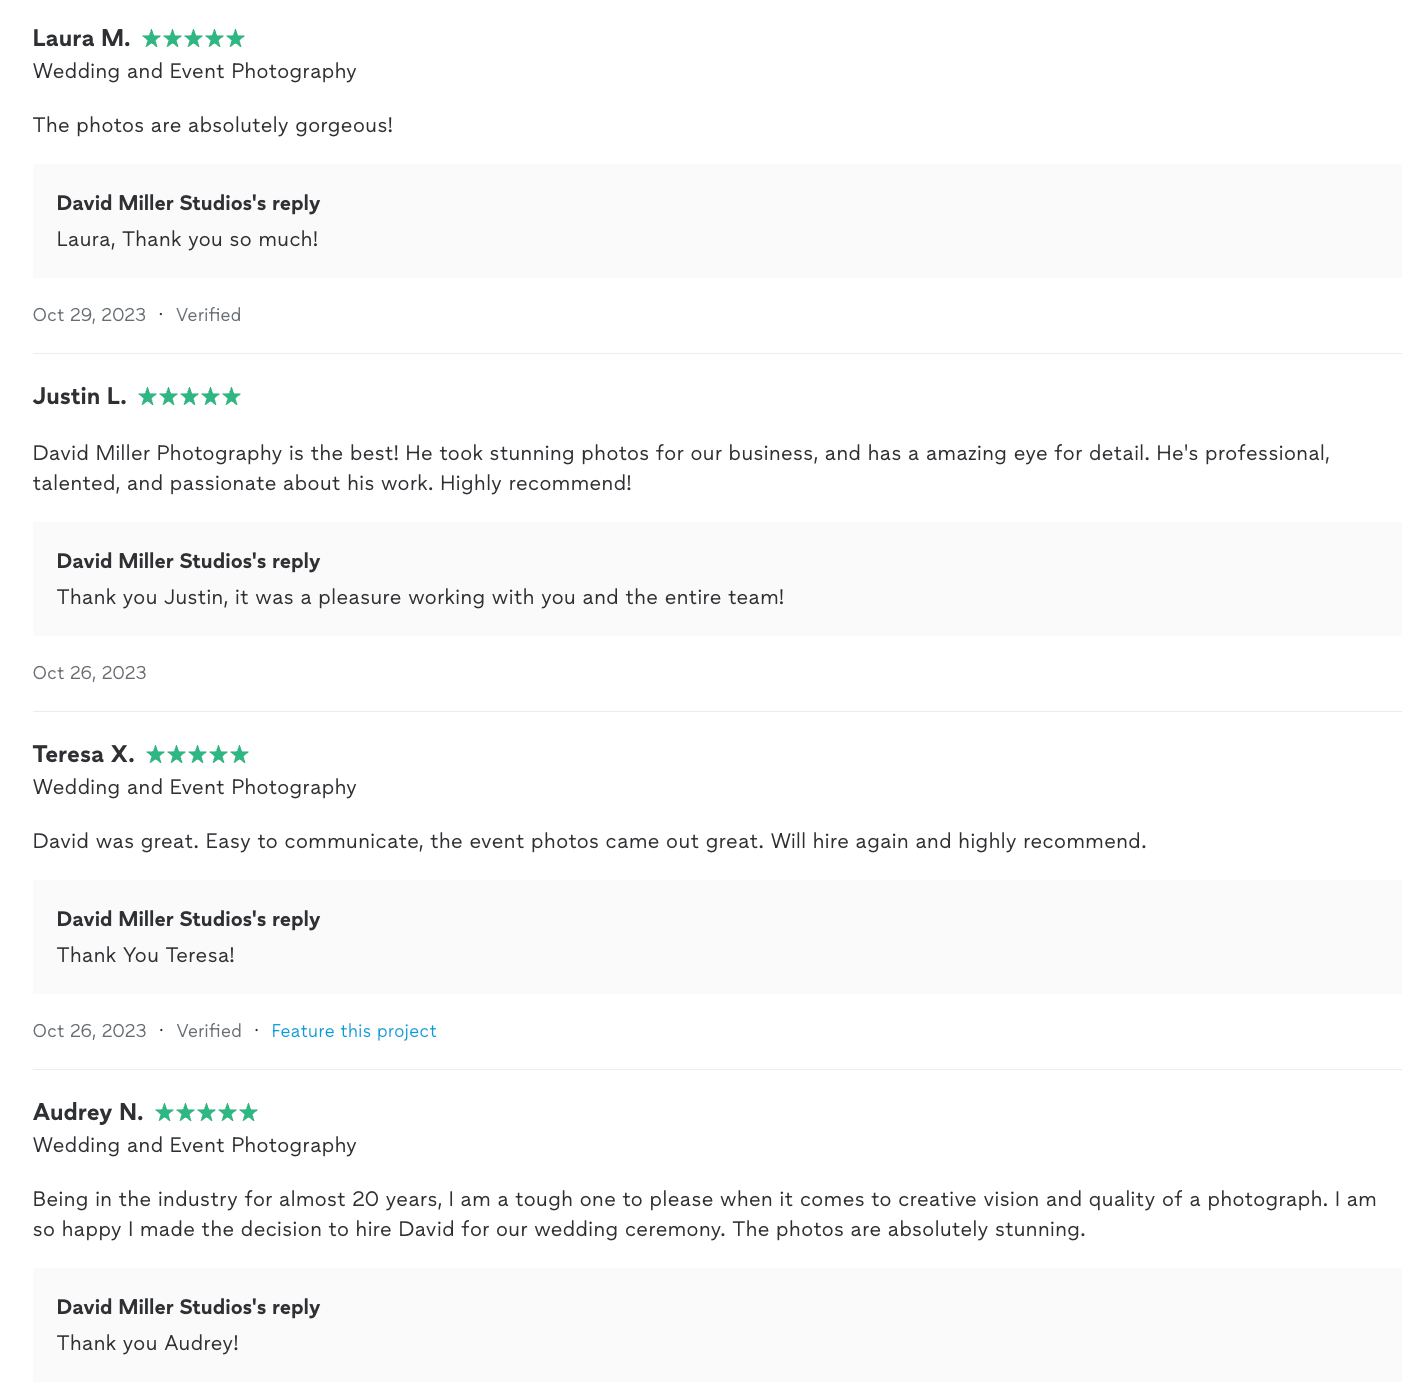Click Teresa's 'Wedding and Event Photography' category
The image size is (1402, 1400).
click(194, 787)
